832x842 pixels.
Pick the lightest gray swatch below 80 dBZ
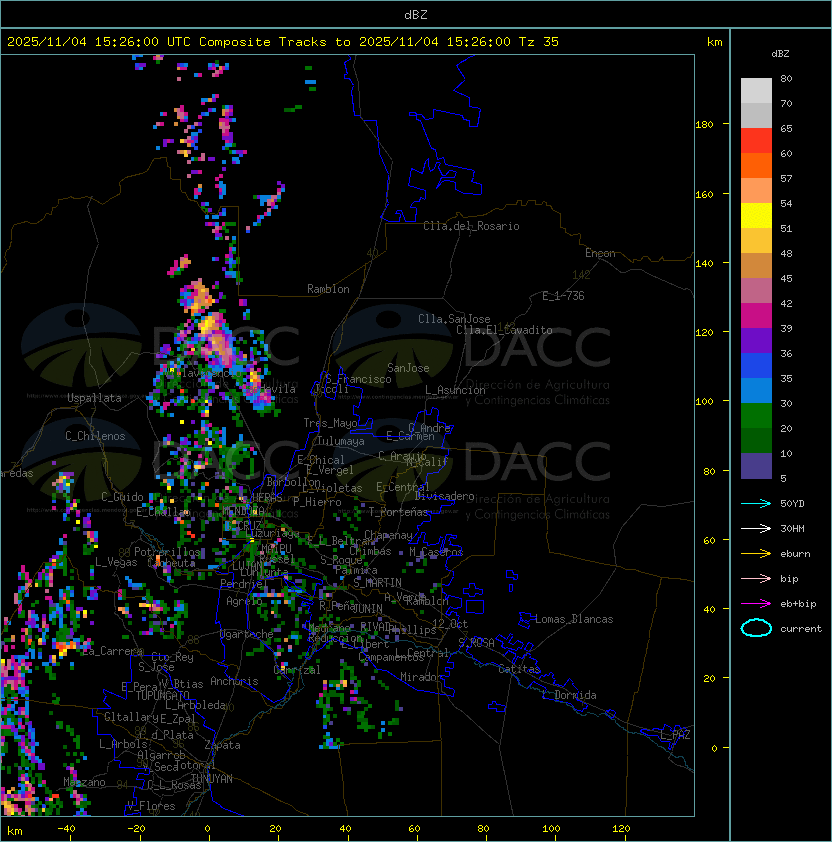(x=756, y=91)
